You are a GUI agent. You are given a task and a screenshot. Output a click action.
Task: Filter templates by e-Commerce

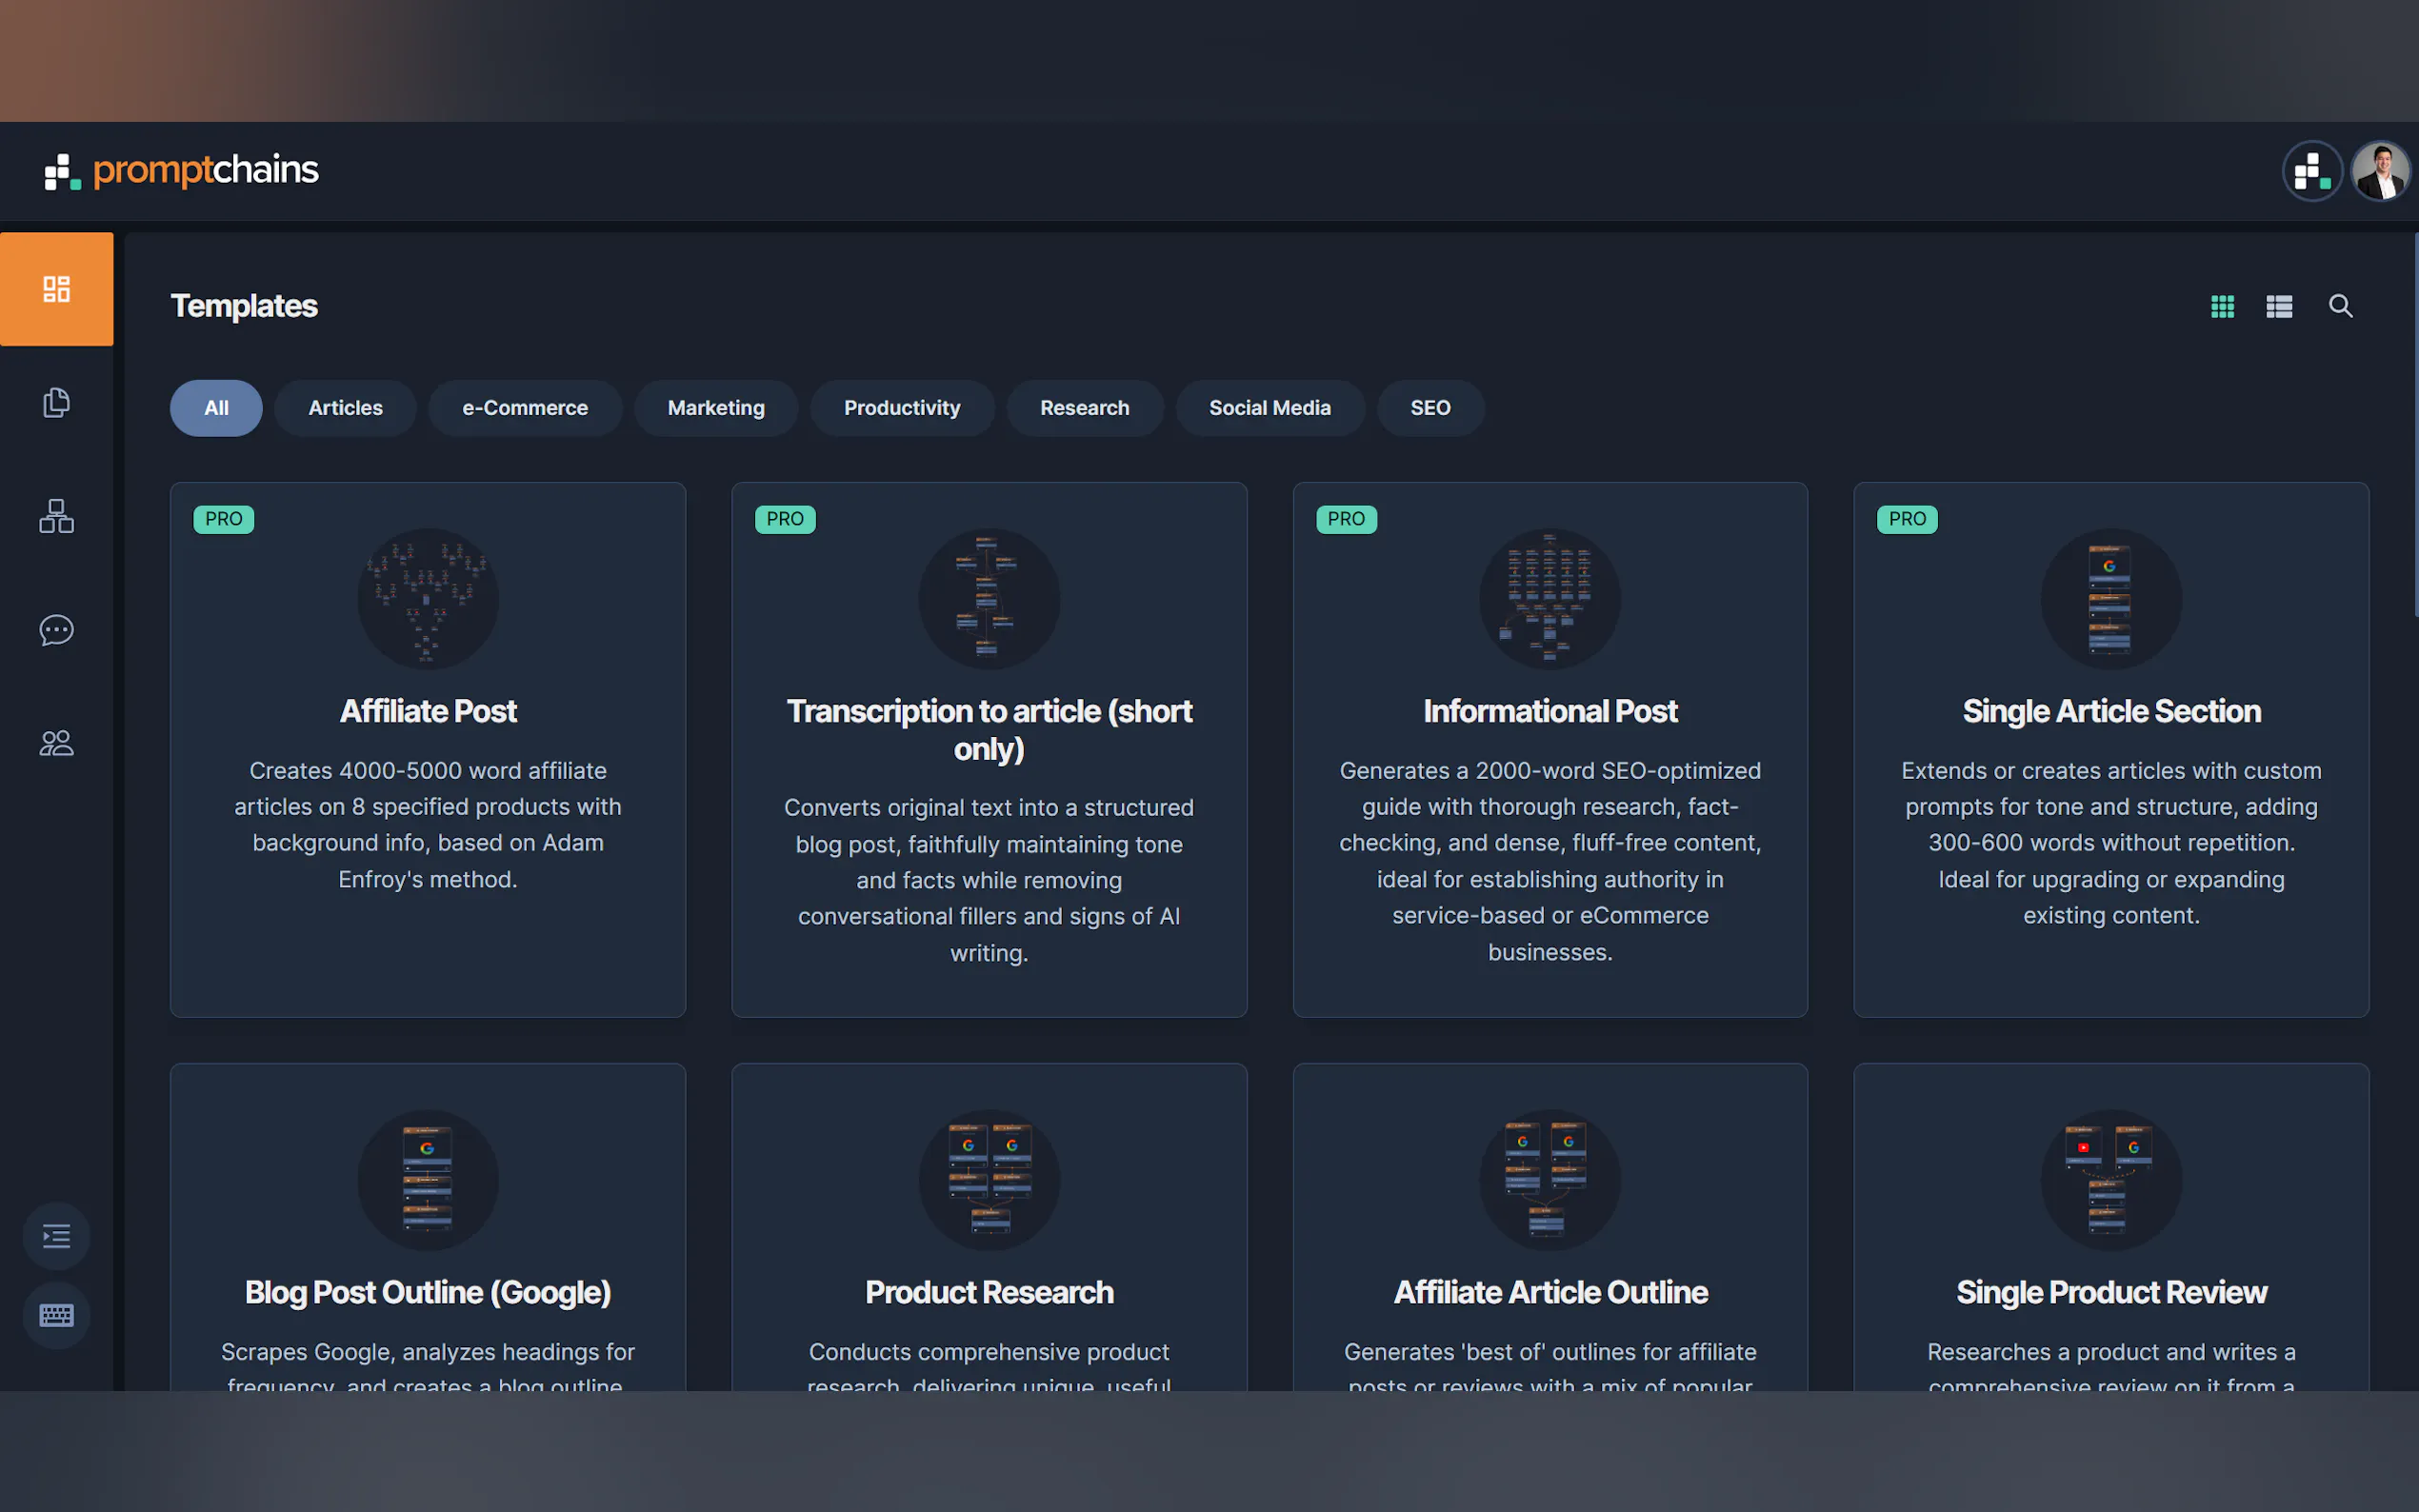(x=525, y=408)
